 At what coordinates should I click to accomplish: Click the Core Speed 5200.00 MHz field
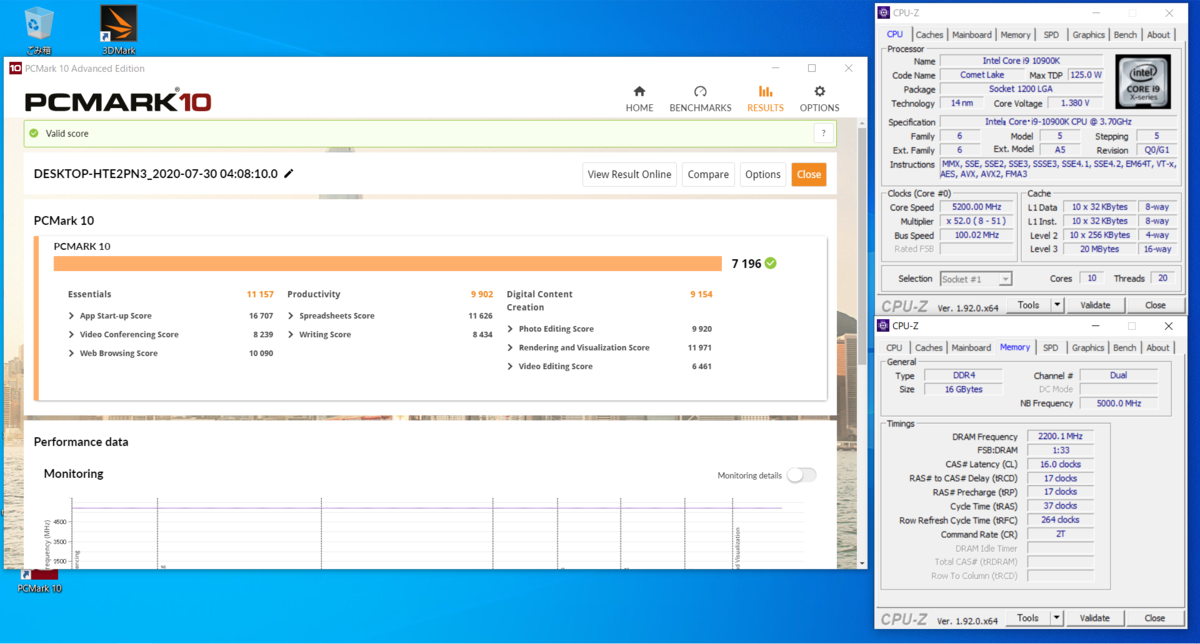[x=974, y=207]
